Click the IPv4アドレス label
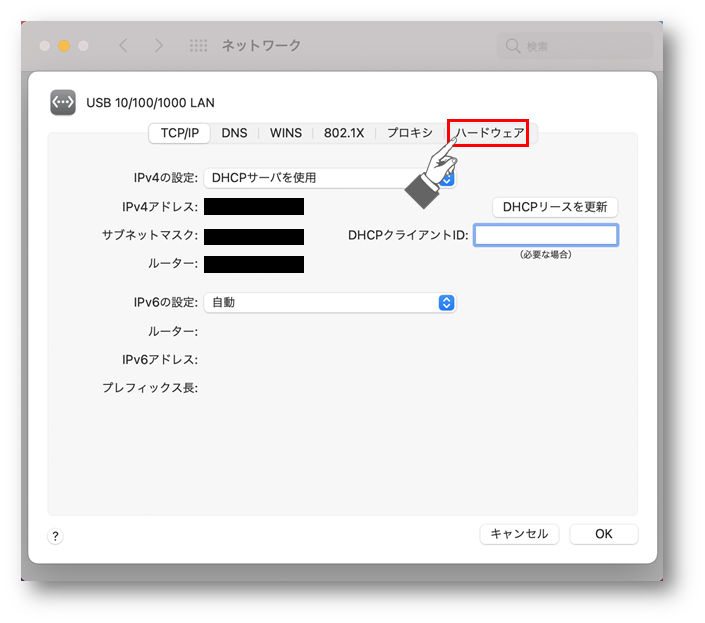The width and height of the screenshot is (705, 623). tap(160, 207)
